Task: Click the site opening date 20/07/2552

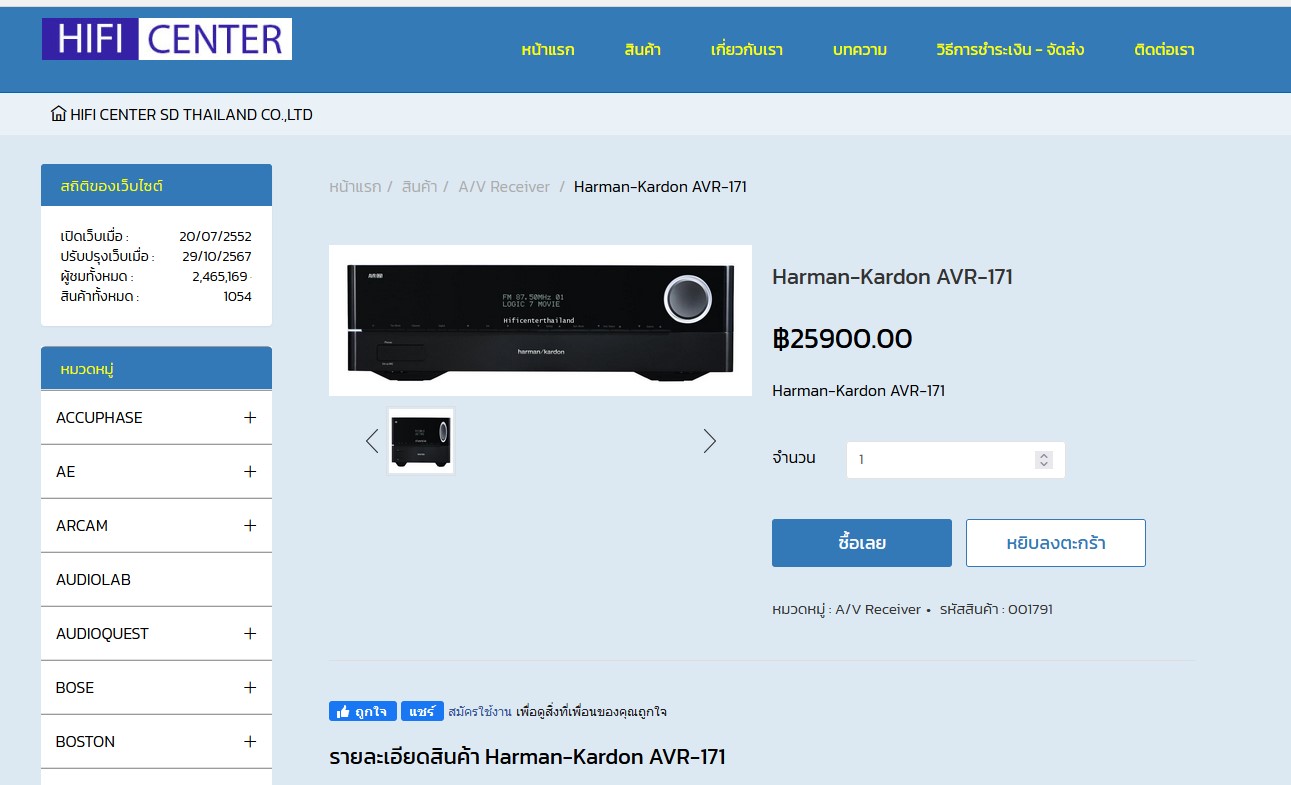Action: (215, 237)
